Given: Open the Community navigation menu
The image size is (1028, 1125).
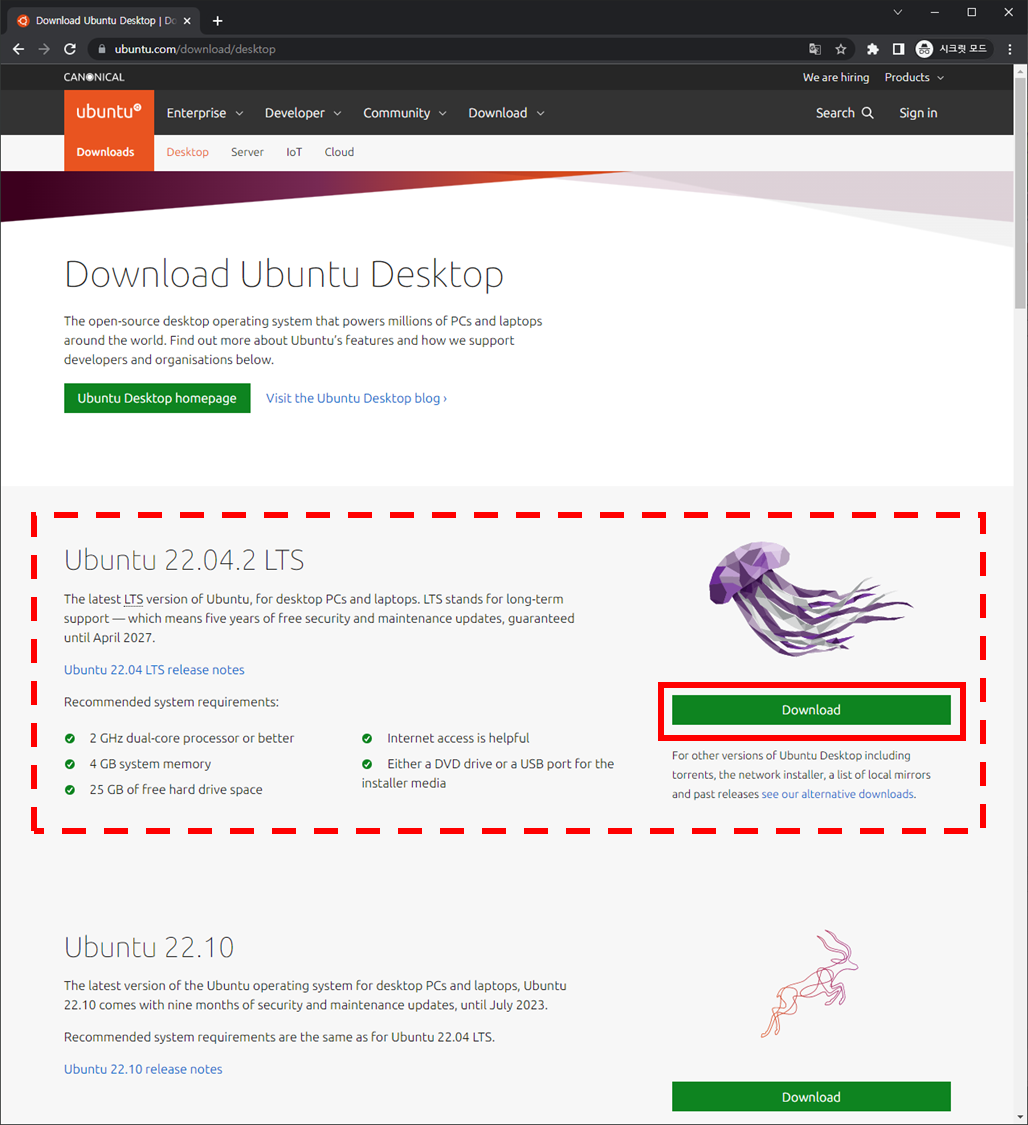Looking at the screenshot, I should pos(404,113).
